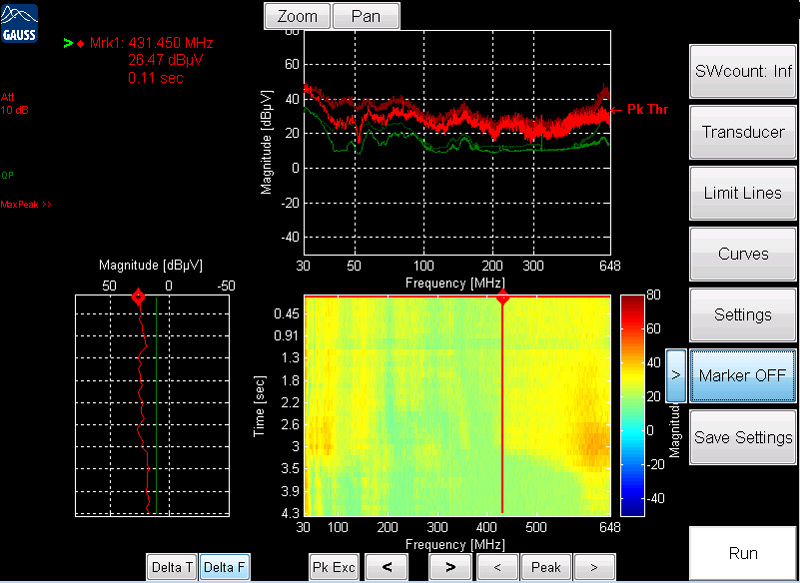The height and width of the screenshot is (583, 800).
Task: Move marker right with bold > button
Action: [x=450, y=567]
